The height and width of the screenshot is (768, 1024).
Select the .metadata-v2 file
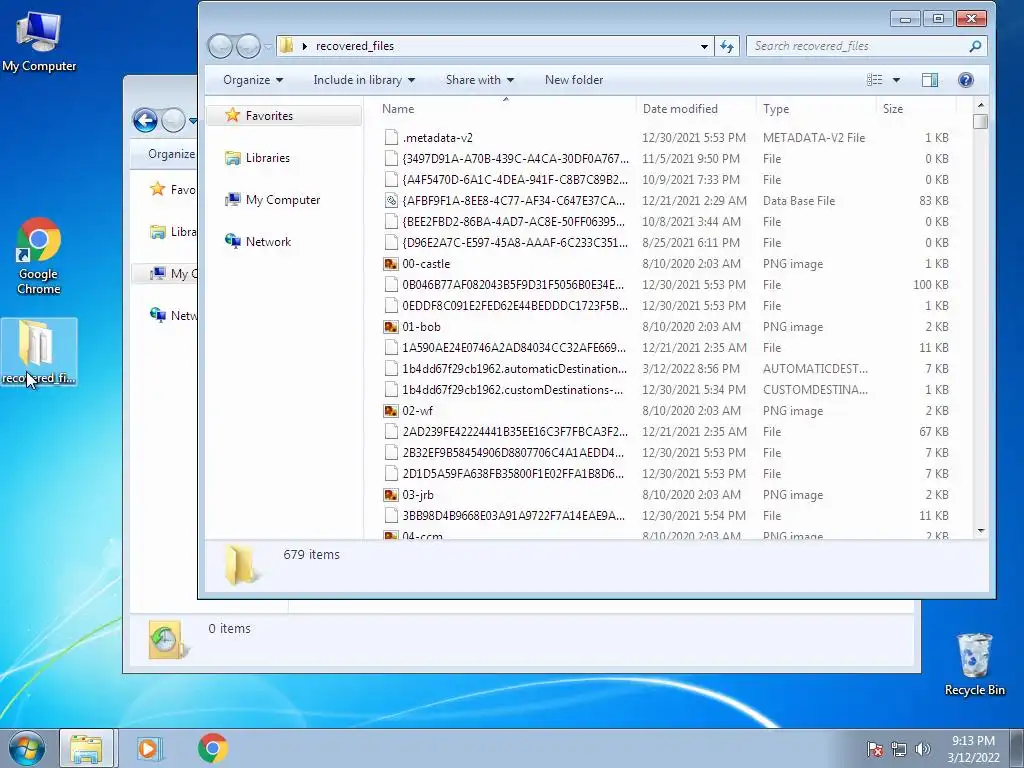[666, 138]
